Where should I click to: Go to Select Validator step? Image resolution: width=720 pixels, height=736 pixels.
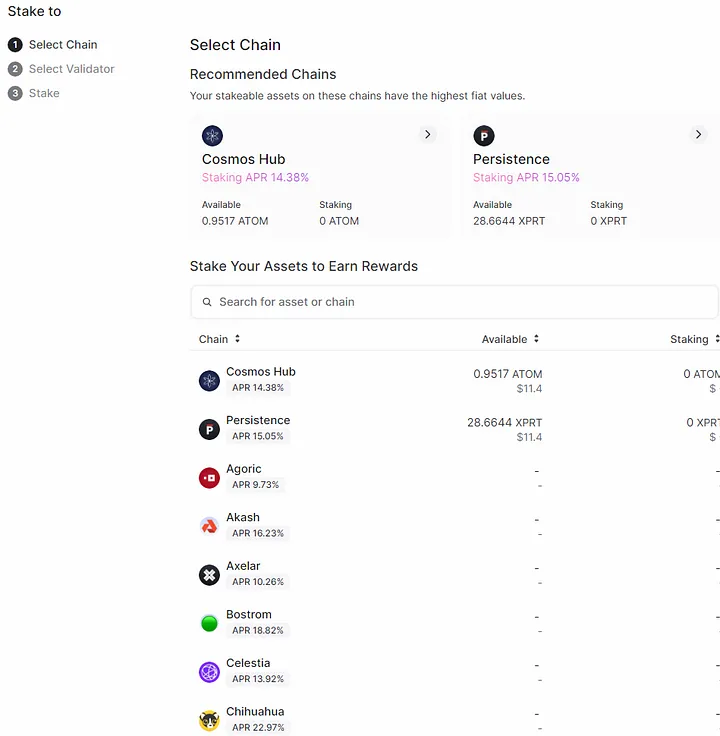click(71, 69)
